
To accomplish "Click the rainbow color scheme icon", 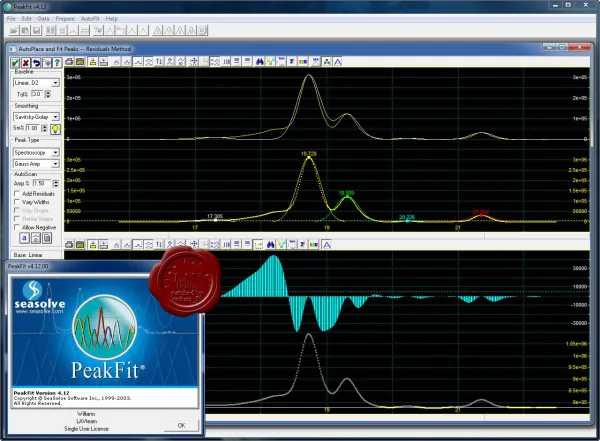I will [303, 62].
